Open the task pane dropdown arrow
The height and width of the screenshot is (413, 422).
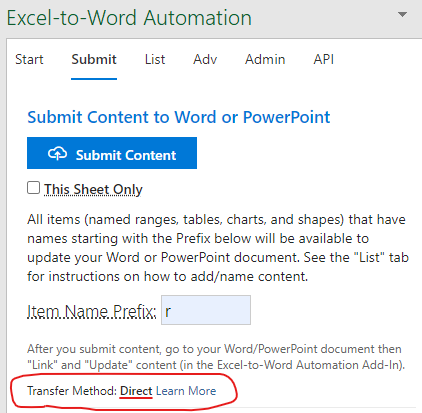pos(403,15)
